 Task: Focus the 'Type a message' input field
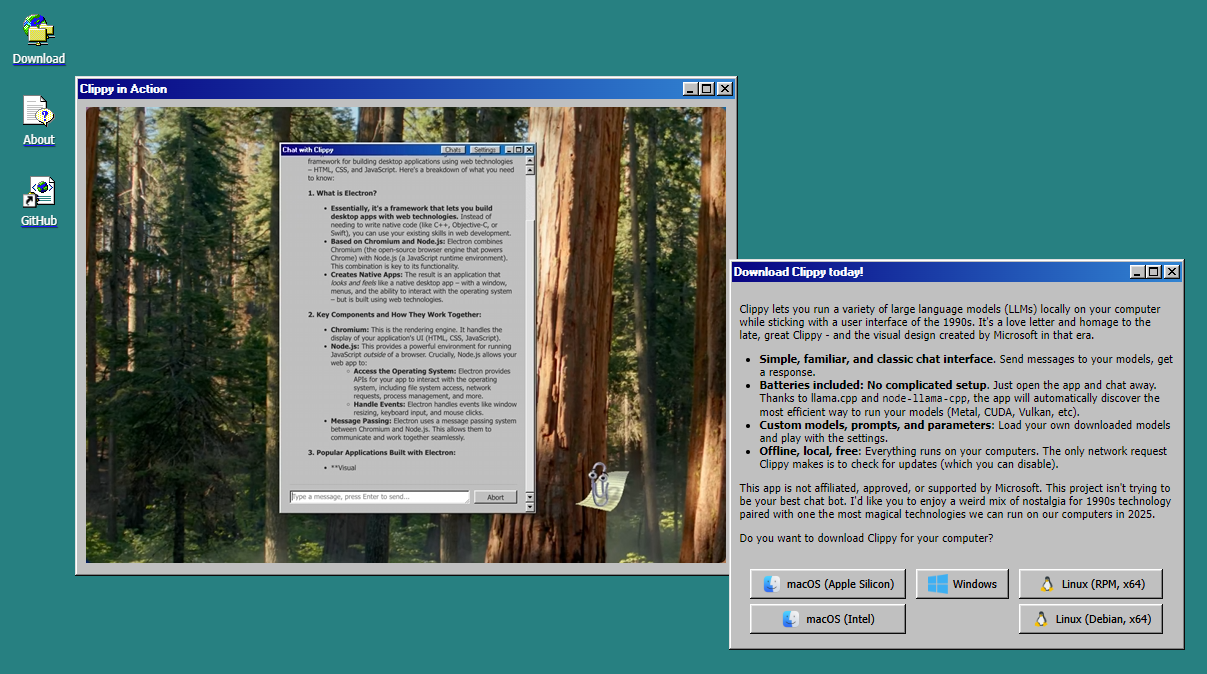379,497
